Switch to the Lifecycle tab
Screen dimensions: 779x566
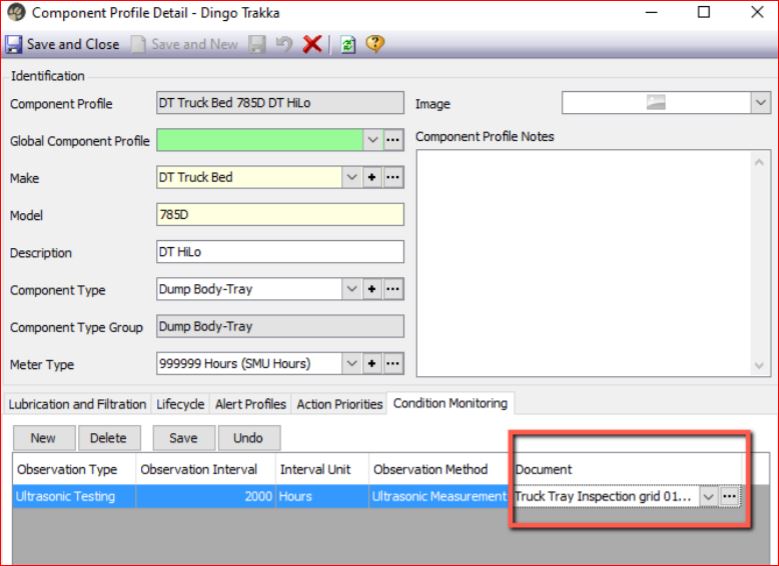(x=180, y=404)
